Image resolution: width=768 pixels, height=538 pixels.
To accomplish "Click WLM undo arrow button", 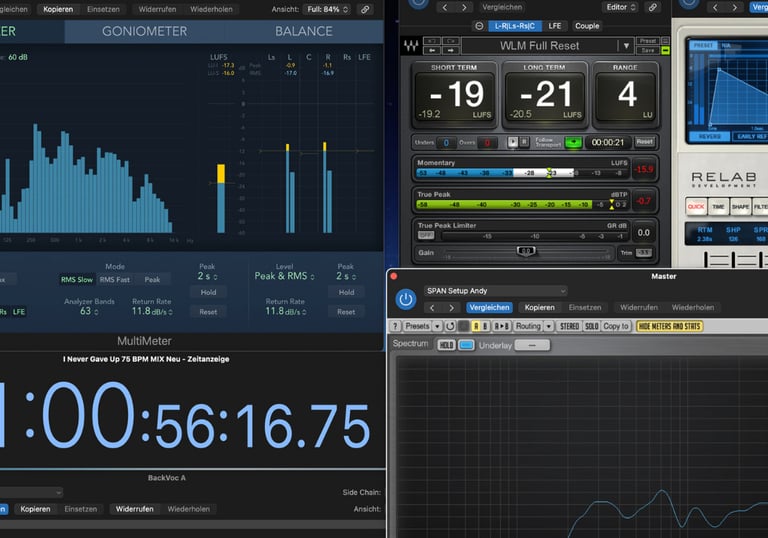I will [432, 41].
